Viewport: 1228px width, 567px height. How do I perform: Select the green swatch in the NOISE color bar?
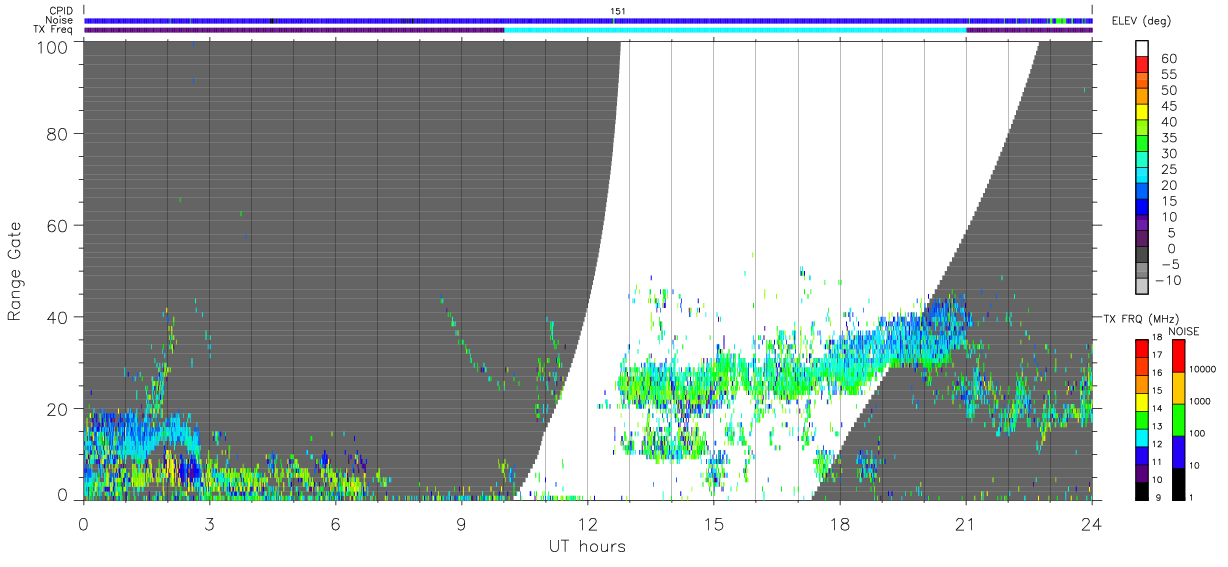click(x=1179, y=420)
